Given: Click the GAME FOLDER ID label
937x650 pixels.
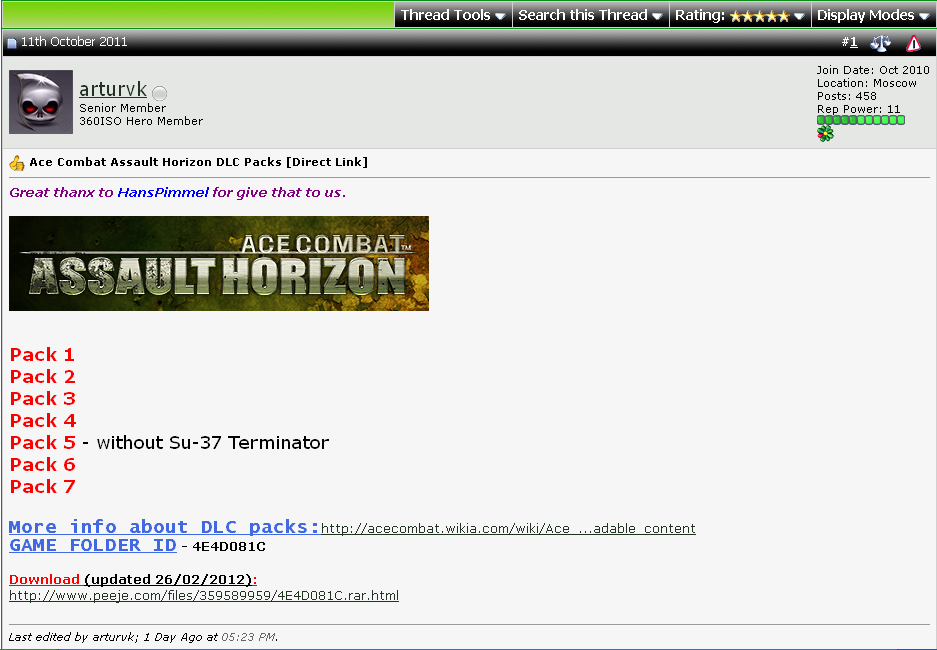Looking at the screenshot, I should click(x=93, y=545).
